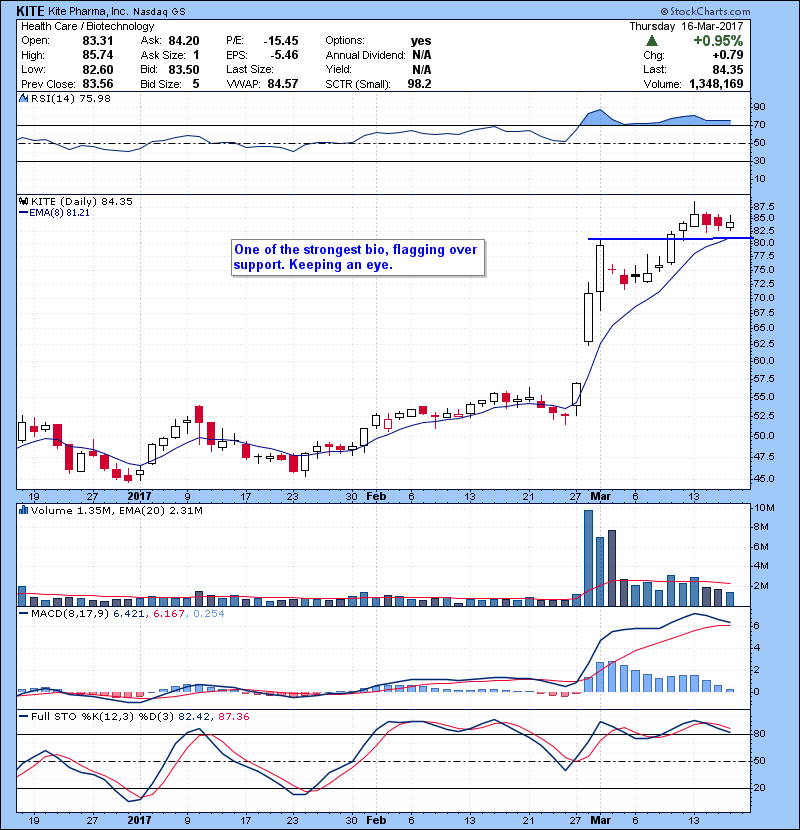Click the Options 'yes' value

pos(421,41)
